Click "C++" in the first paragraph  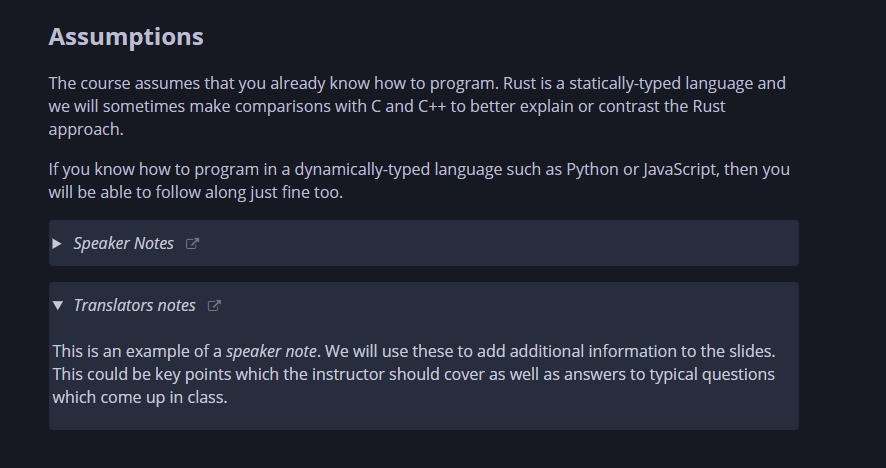pos(432,106)
